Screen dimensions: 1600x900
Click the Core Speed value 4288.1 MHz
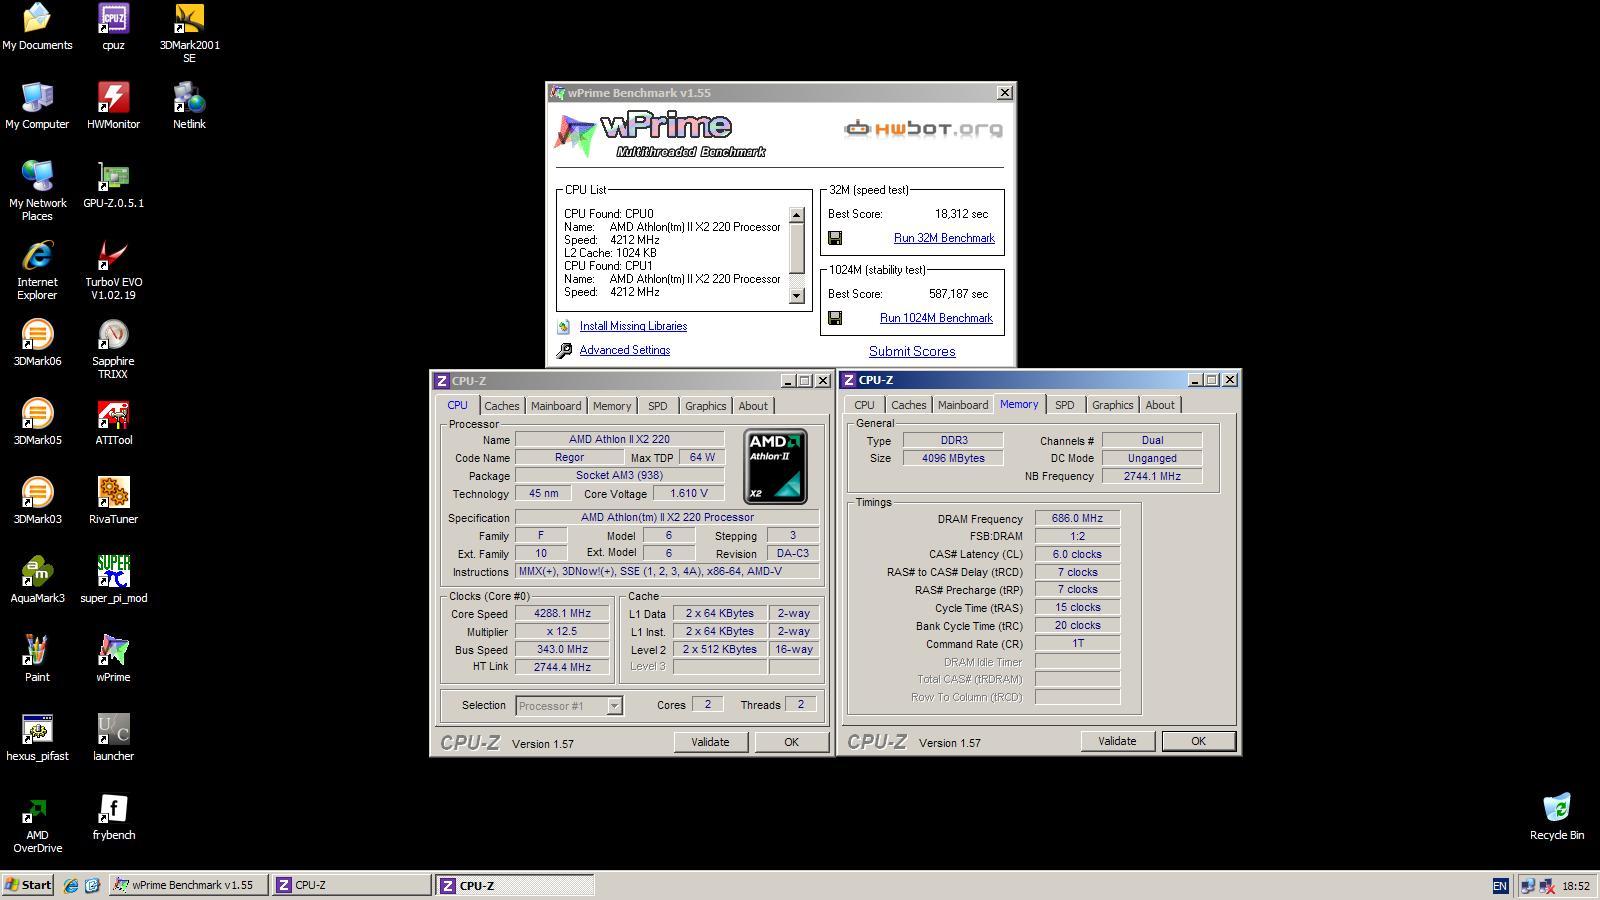[x=562, y=614]
